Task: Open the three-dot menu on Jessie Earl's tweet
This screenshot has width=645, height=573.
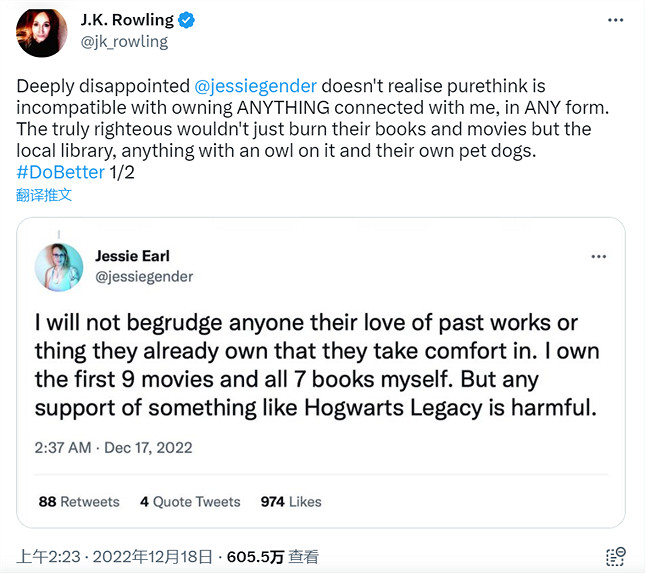Action: 599,257
